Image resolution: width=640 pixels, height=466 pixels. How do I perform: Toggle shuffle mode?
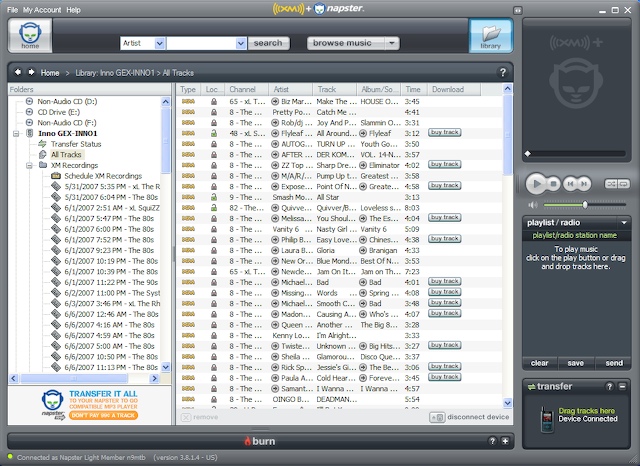(x=611, y=184)
